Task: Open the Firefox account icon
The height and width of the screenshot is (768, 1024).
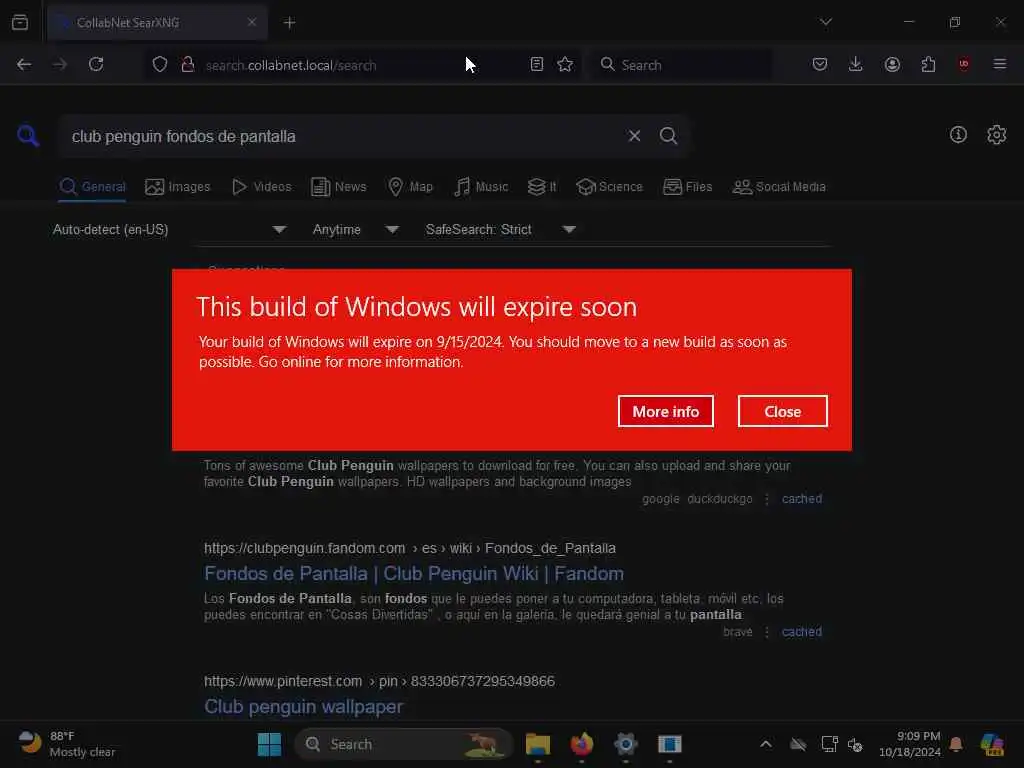Action: coord(892,64)
